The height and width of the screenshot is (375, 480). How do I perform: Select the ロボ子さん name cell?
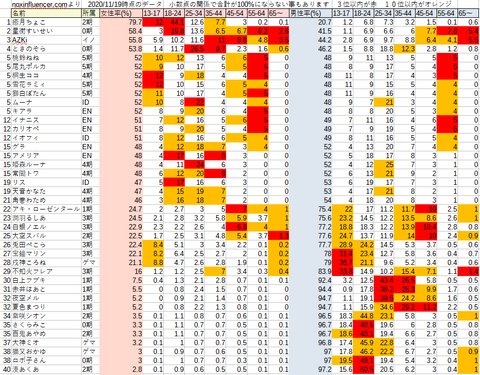[x=47, y=360]
